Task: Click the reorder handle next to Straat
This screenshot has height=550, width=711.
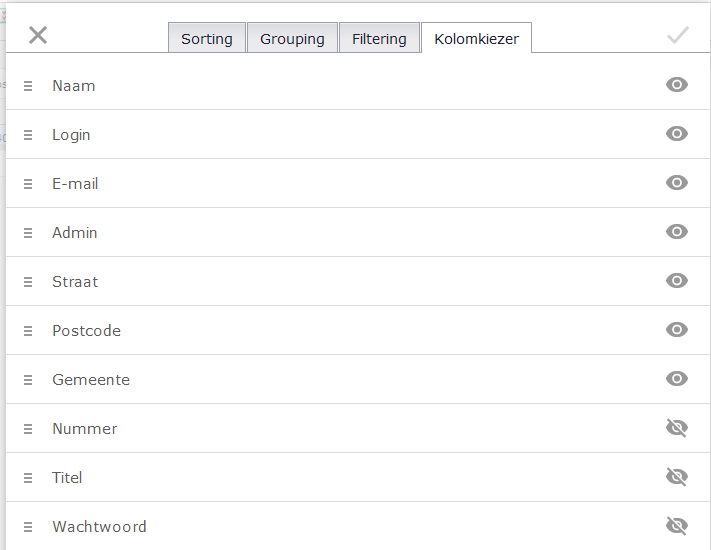Action: (x=28, y=282)
